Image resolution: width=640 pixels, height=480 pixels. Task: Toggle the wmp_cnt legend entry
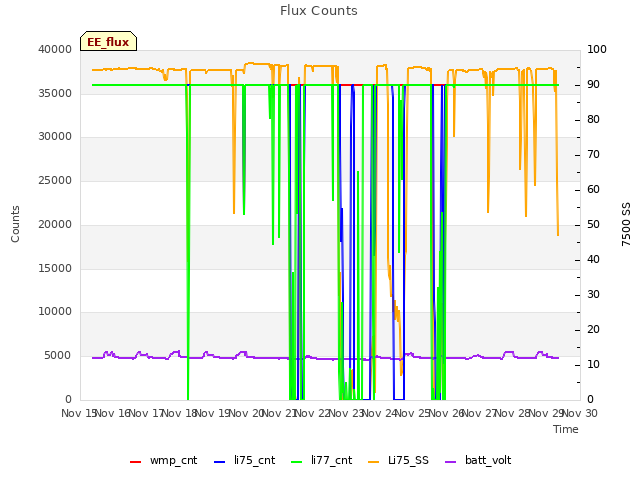tap(163, 460)
